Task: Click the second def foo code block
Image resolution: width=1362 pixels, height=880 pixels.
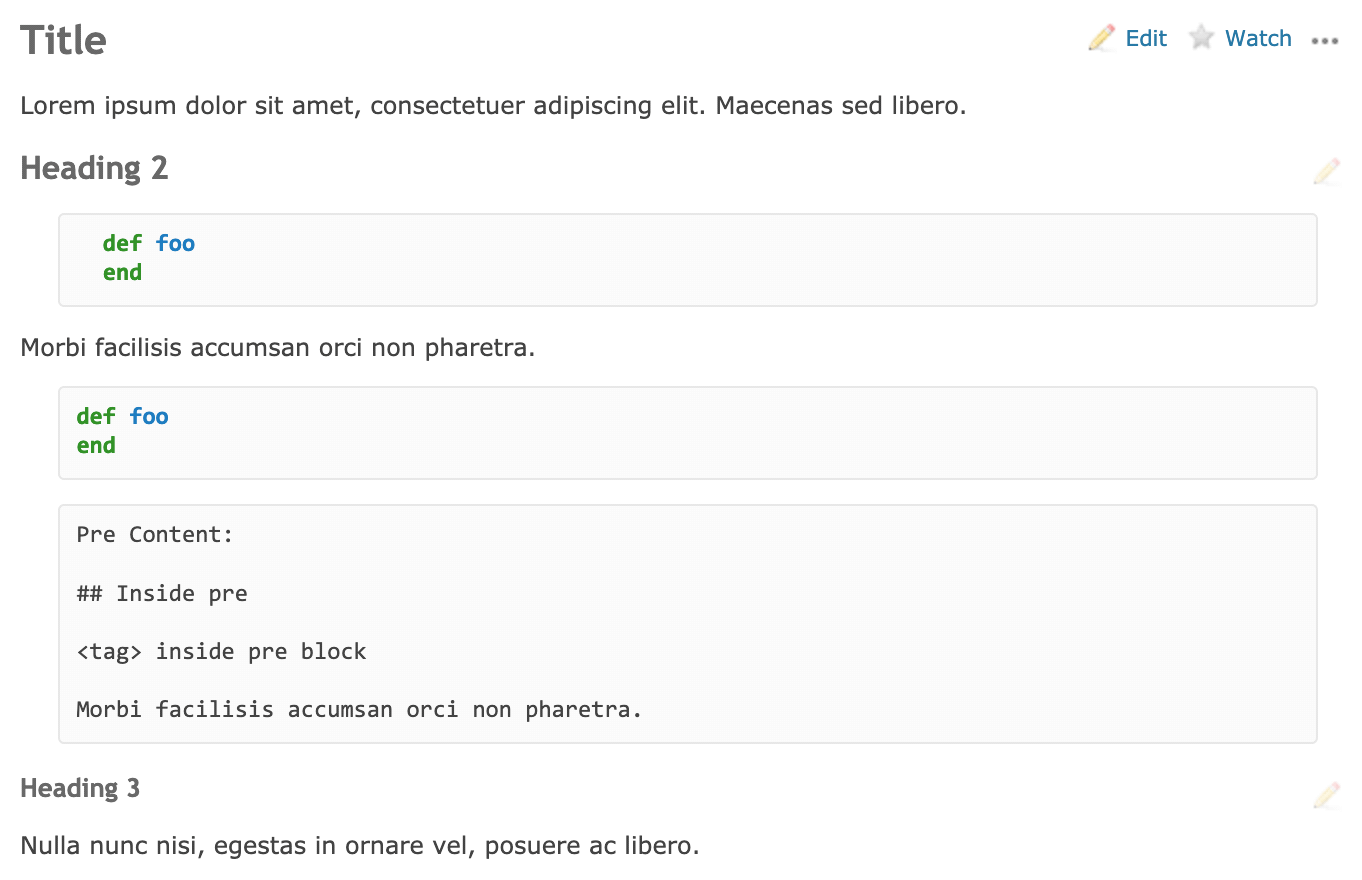Action: [688, 433]
